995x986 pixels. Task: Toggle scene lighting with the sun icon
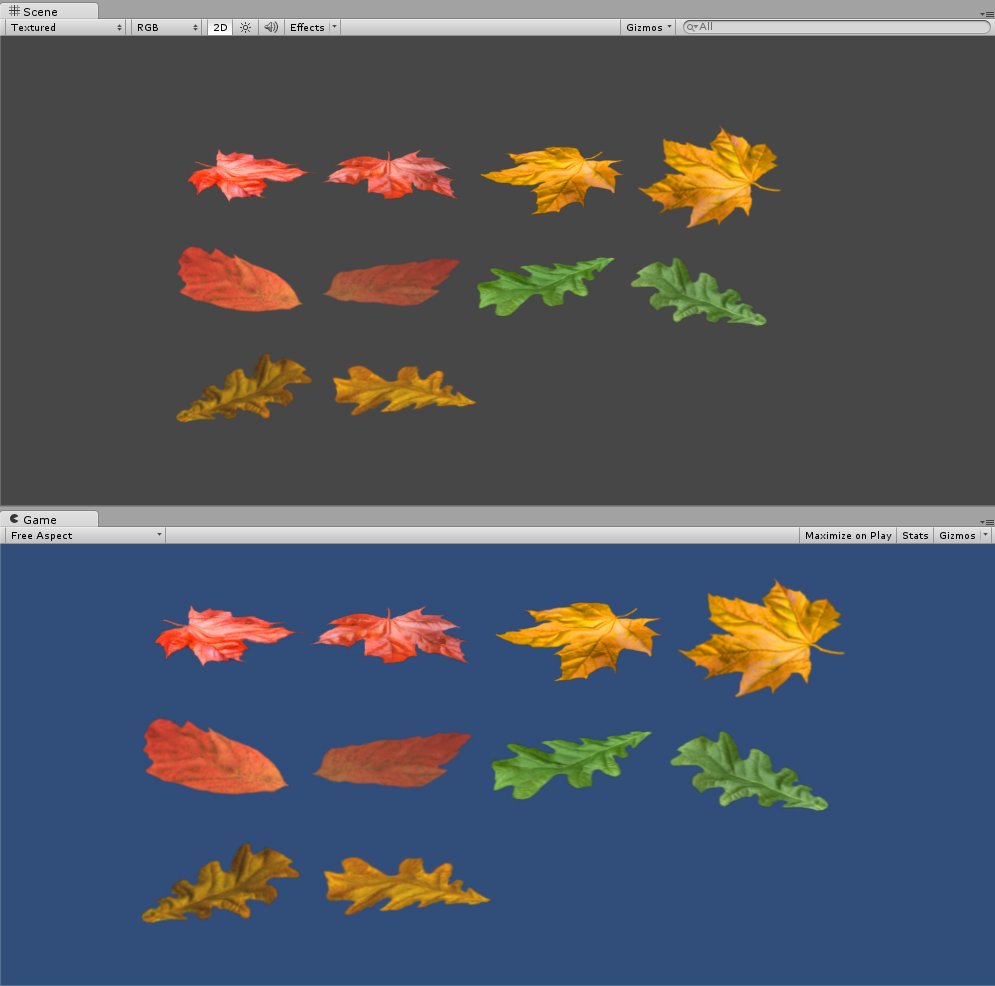coord(244,27)
